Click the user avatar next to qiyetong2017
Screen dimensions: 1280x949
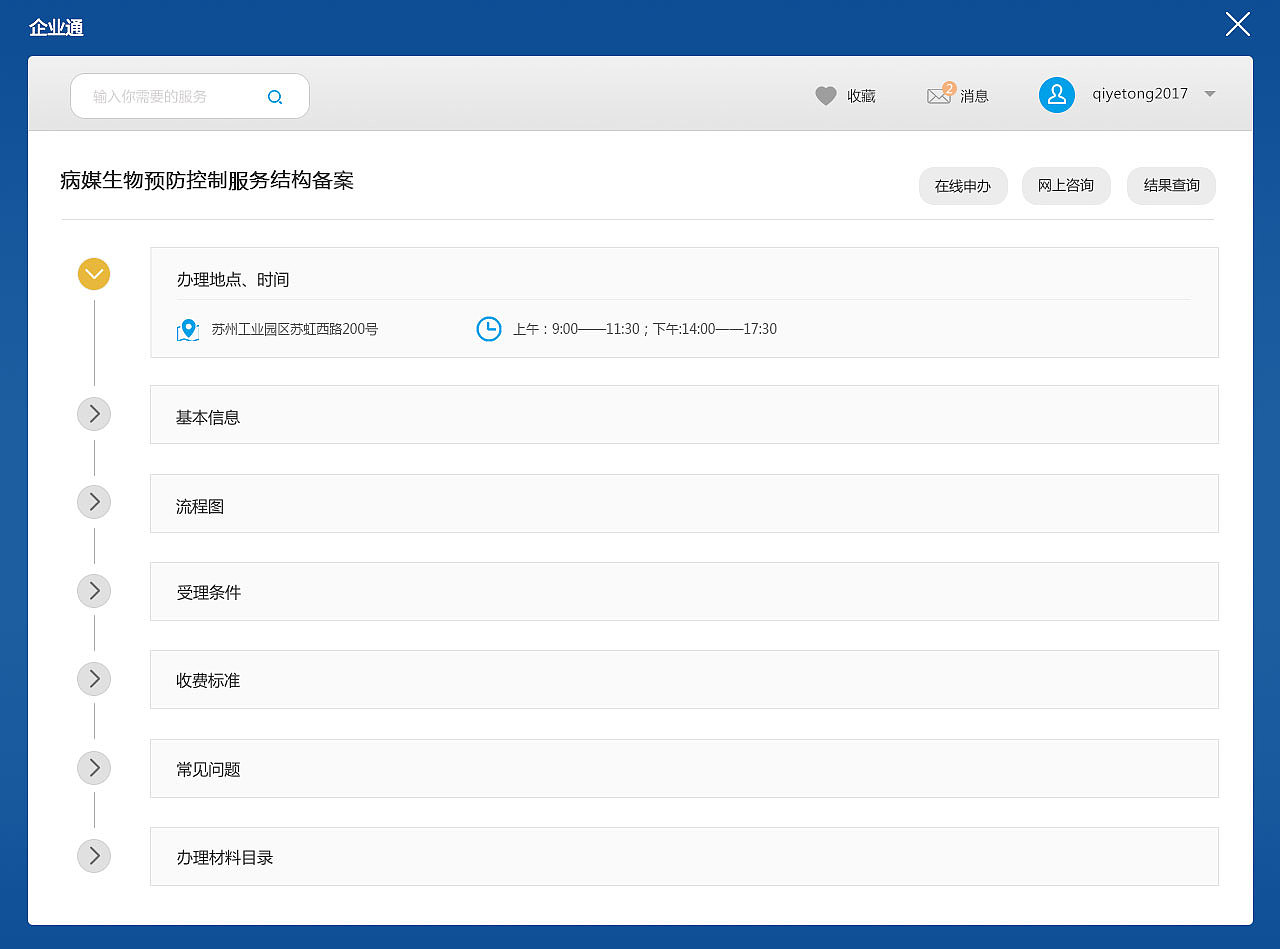[1057, 95]
